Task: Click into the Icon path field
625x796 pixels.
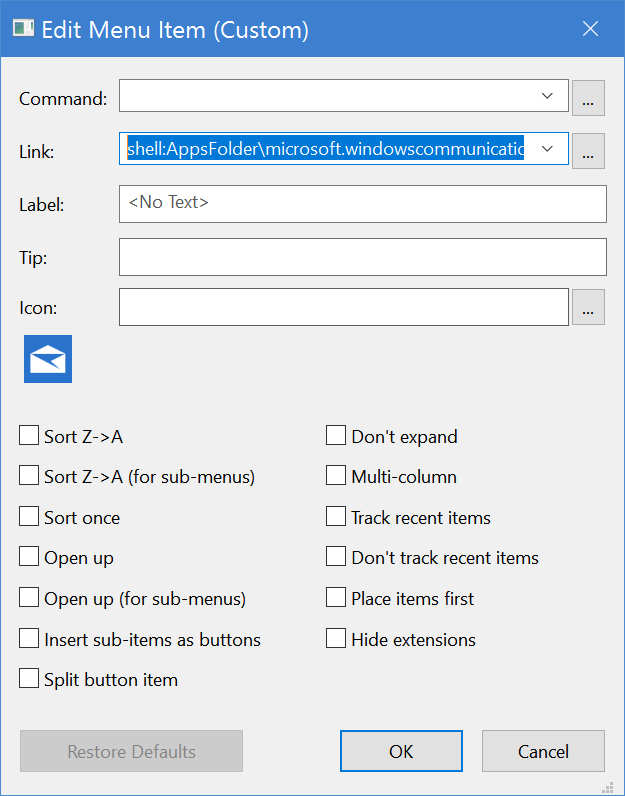Action: (343, 307)
